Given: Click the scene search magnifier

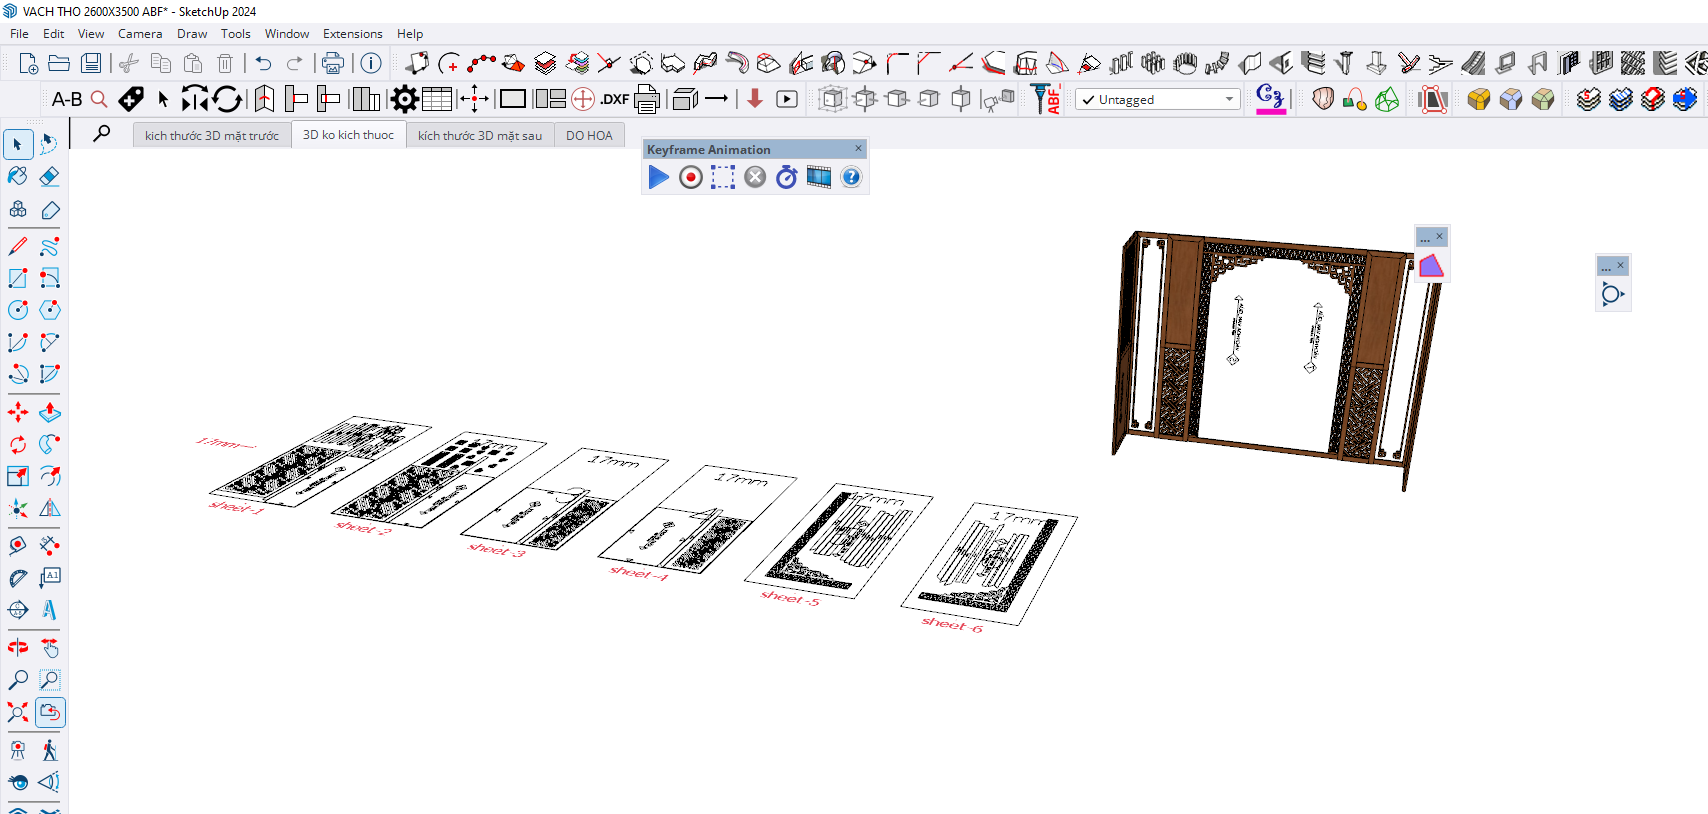Looking at the screenshot, I should (x=101, y=134).
